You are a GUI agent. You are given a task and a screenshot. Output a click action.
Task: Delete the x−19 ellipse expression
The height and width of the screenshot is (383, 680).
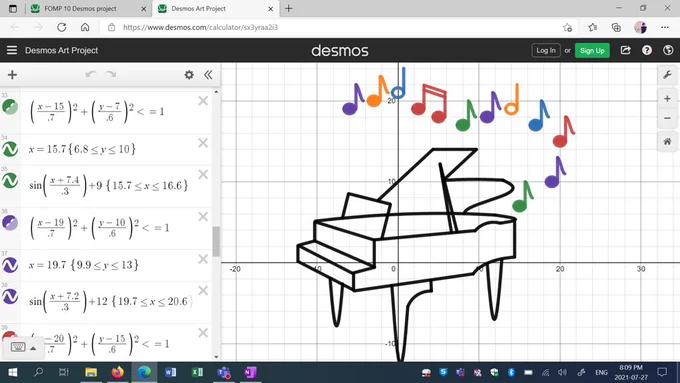203,217
